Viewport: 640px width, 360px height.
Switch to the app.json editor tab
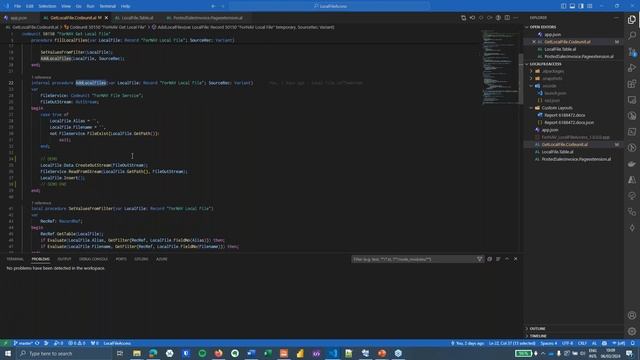pos(19,18)
